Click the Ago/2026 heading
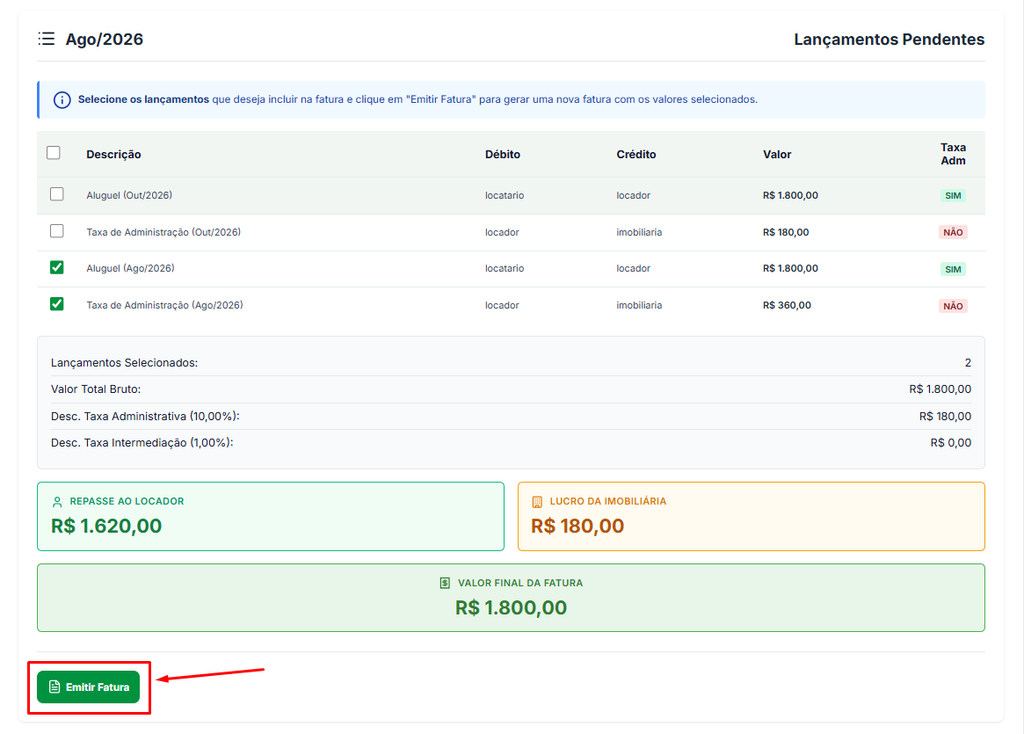This screenshot has width=1024, height=734. point(104,39)
